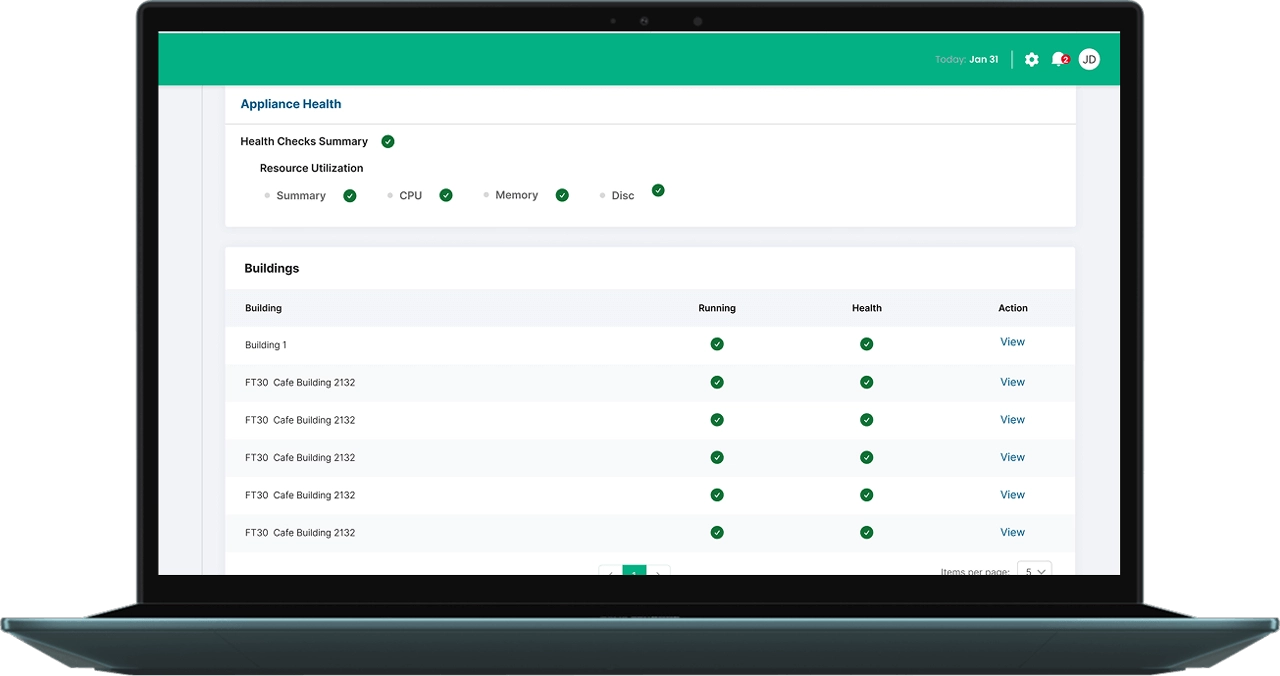Click the Summary utilization status checkmark
The width and height of the screenshot is (1280, 676).
tap(350, 196)
